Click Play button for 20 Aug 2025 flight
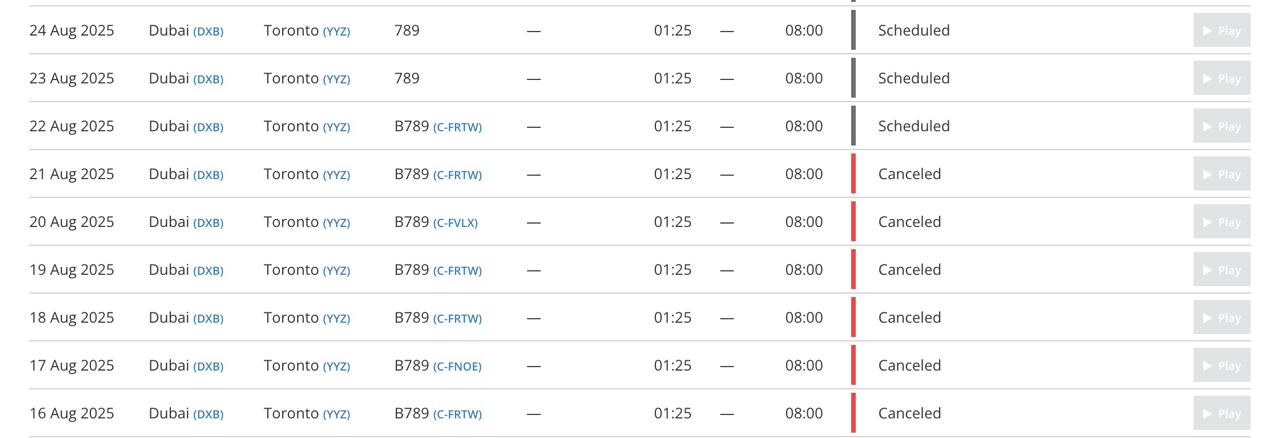This screenshot has width=1280, height=438. (1221, 222)
